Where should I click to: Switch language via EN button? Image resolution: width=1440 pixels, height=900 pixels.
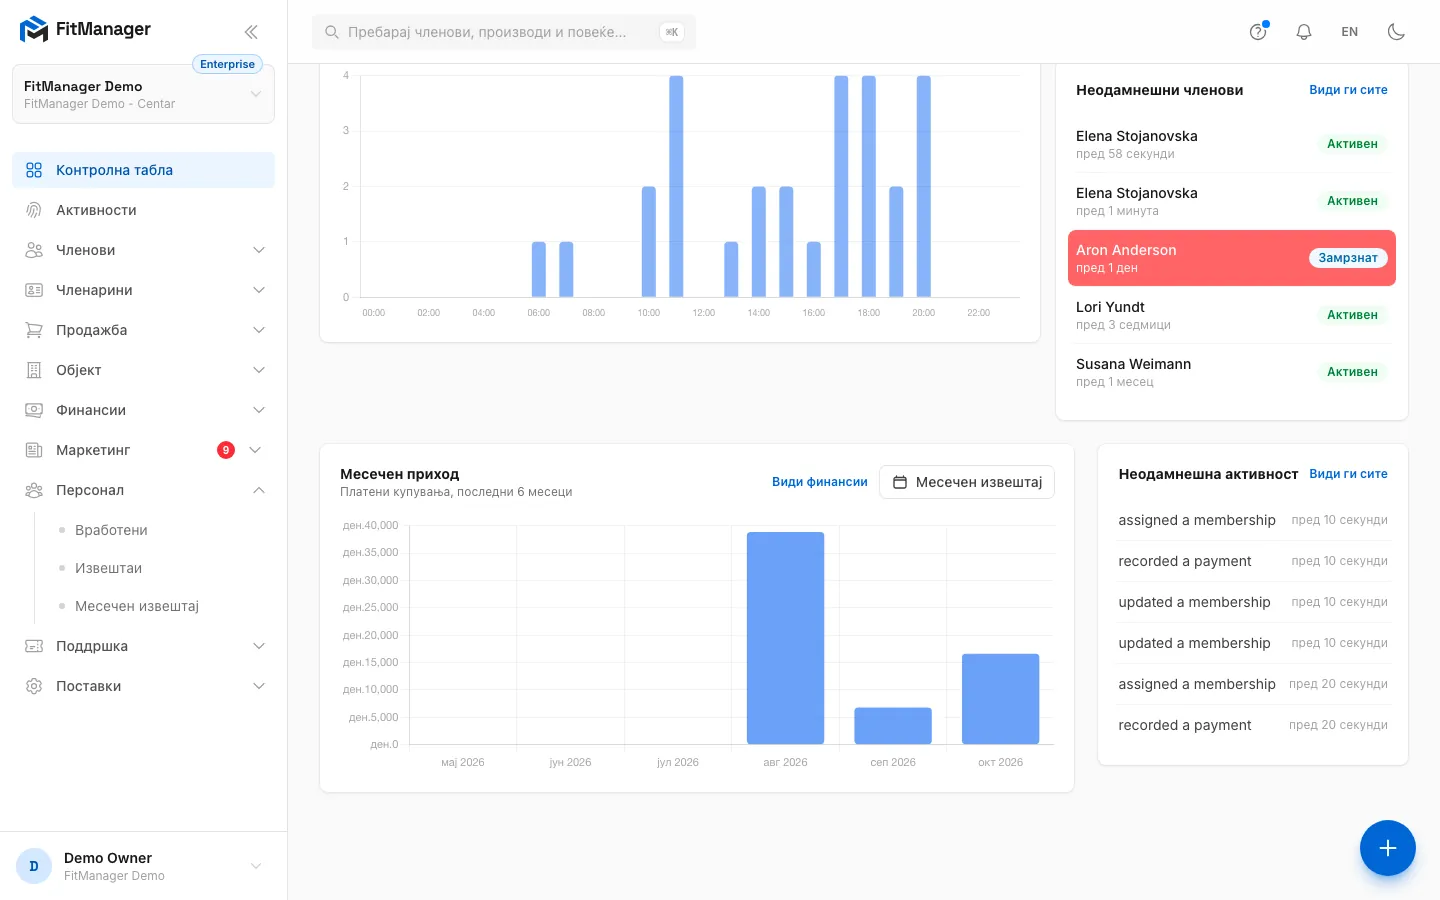(1350, 32)
